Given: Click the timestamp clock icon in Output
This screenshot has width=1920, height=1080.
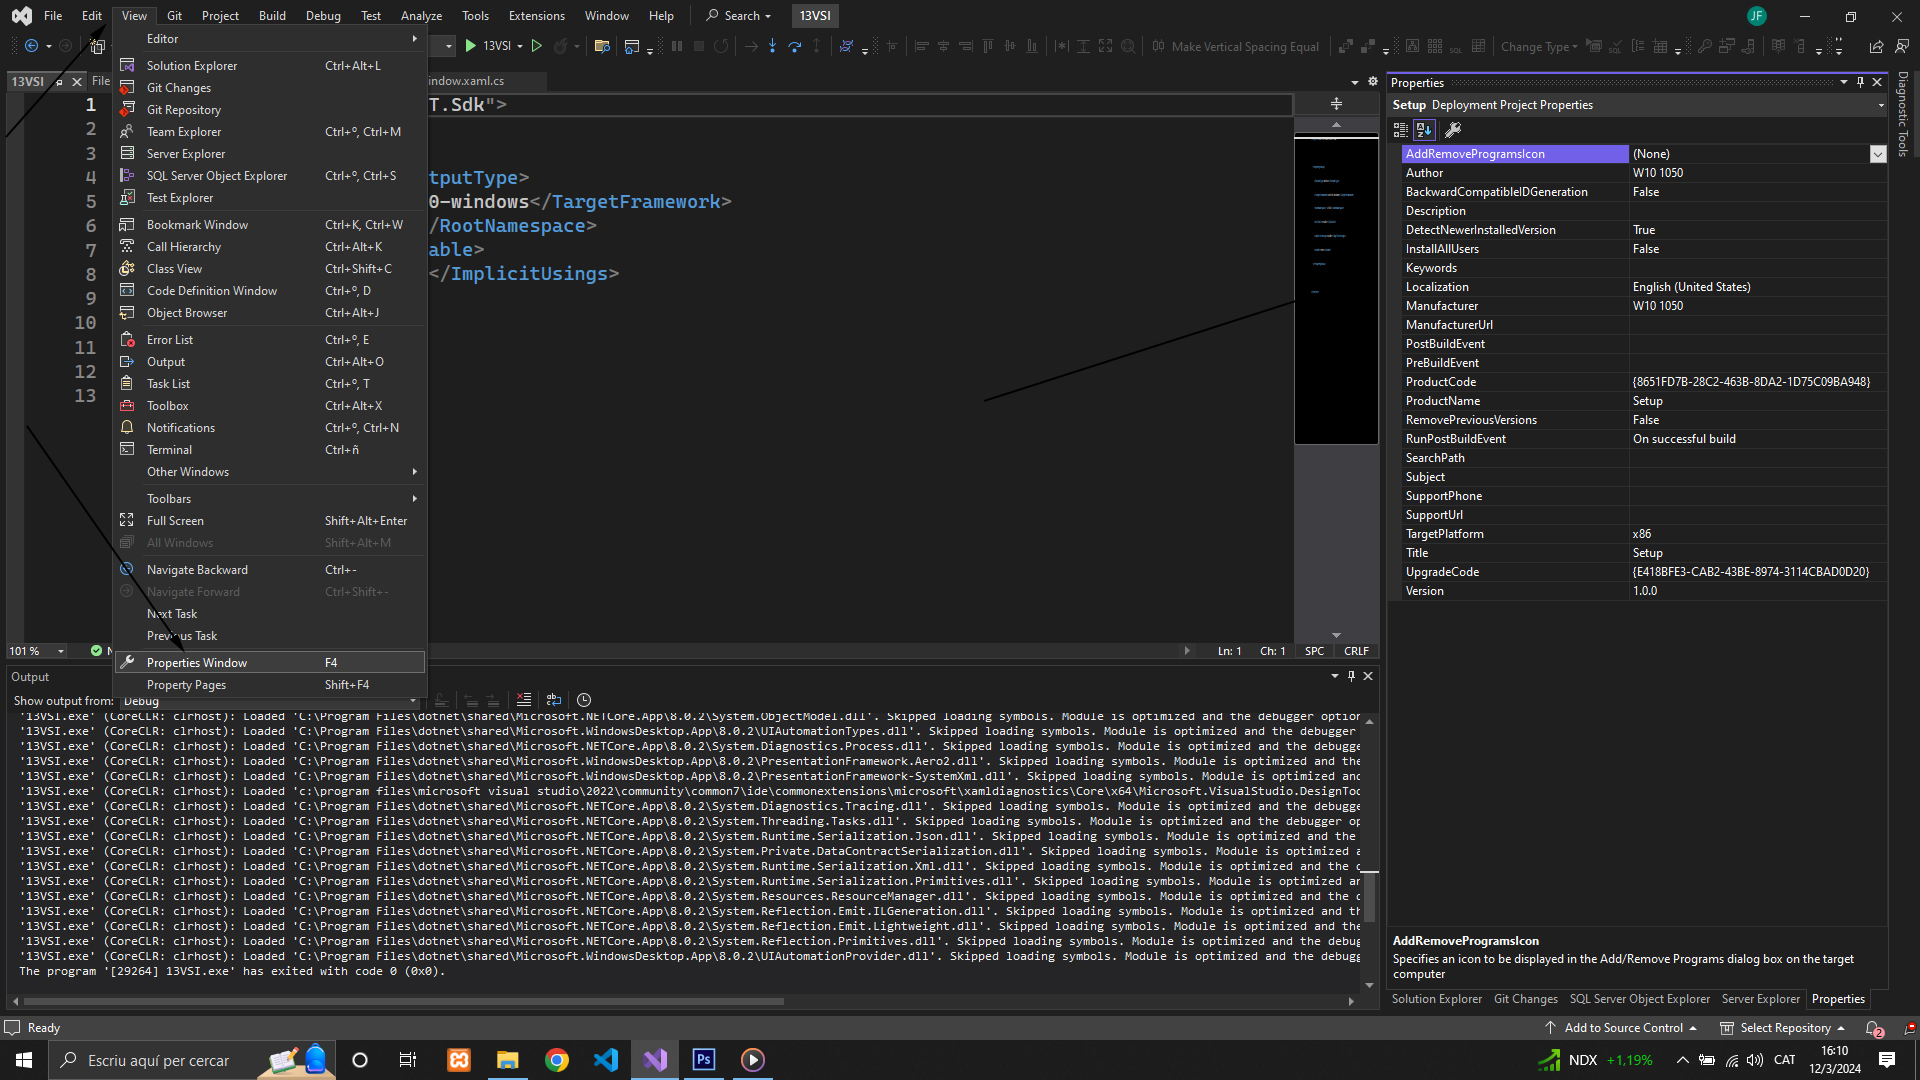Looking at the screenshot, I should (584, 700).
